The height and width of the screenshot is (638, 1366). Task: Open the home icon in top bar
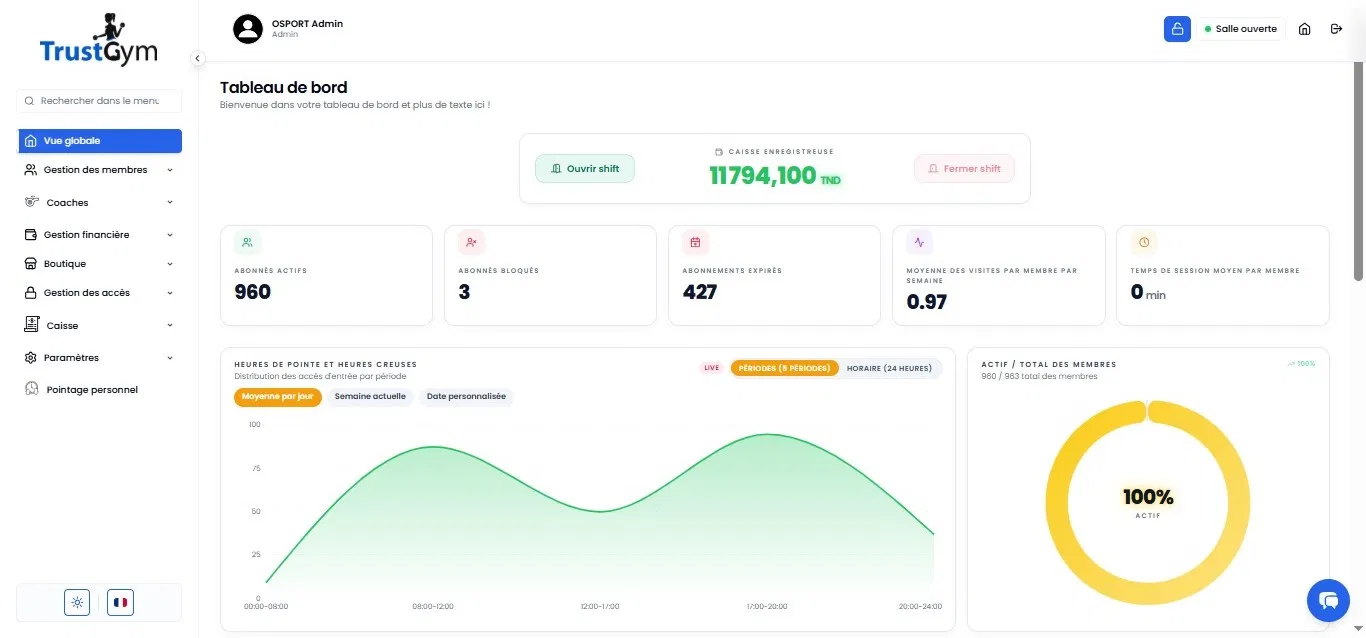click(x=1304, y=29)
